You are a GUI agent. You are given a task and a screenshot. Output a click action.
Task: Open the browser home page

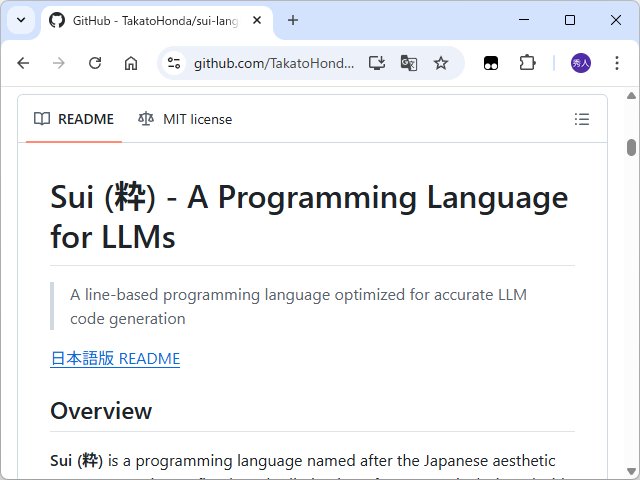point(131,63)
